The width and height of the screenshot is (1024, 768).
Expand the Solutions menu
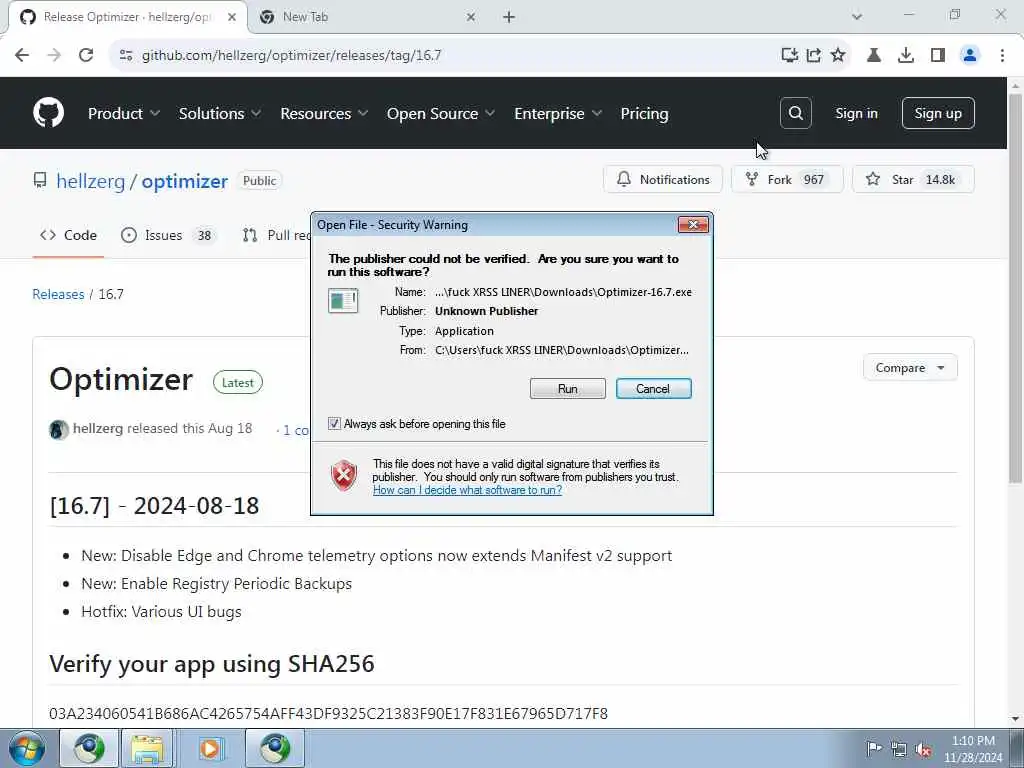coord(220,114)
